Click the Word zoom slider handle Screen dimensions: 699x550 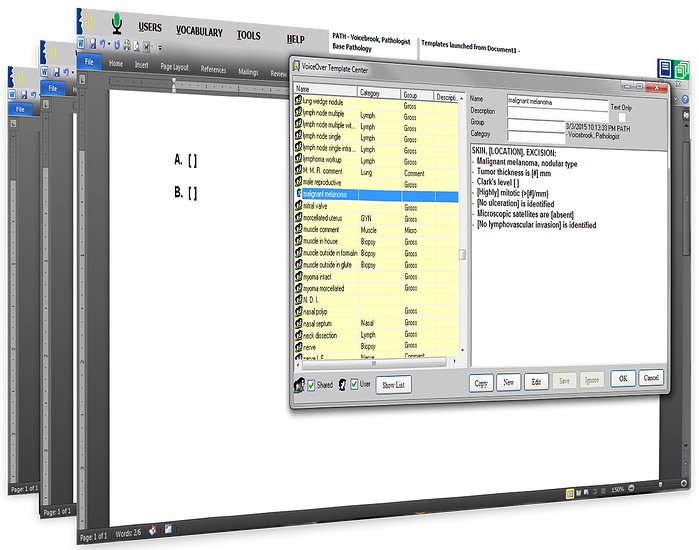point(660,485)
